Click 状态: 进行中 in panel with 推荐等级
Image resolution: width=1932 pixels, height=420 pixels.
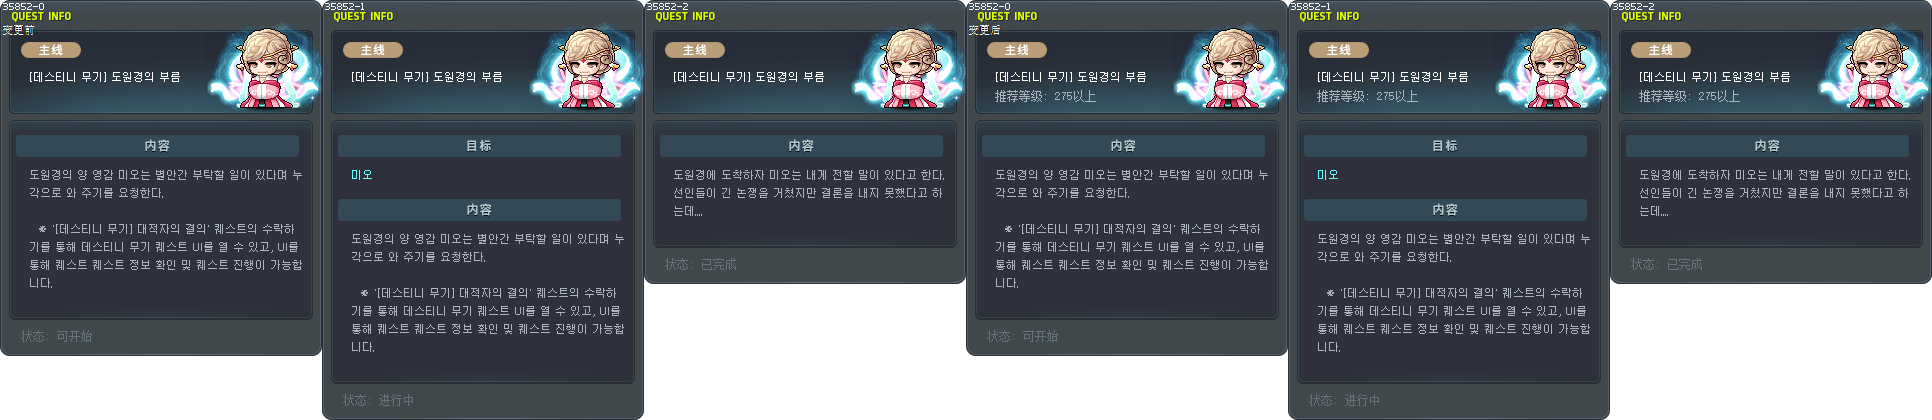point(1345,401)
